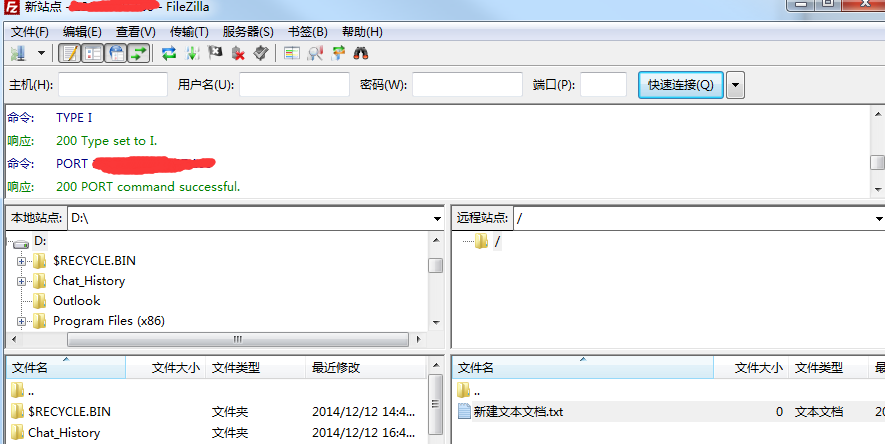Expand the Program Files (x86) tree node
Screen dimensions: 885x444
21,321
